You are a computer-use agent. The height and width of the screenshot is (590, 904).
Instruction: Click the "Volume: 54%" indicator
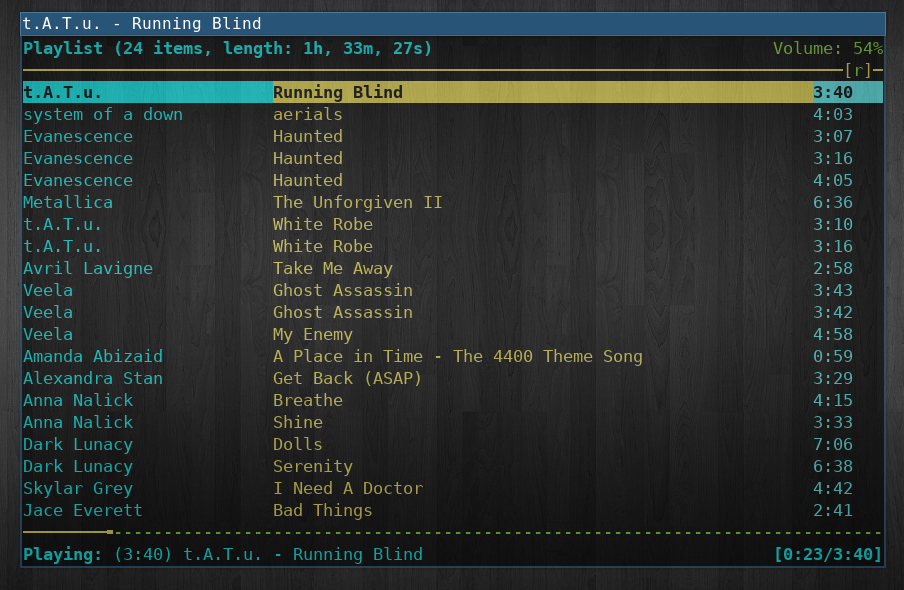[x=828, y=48]
